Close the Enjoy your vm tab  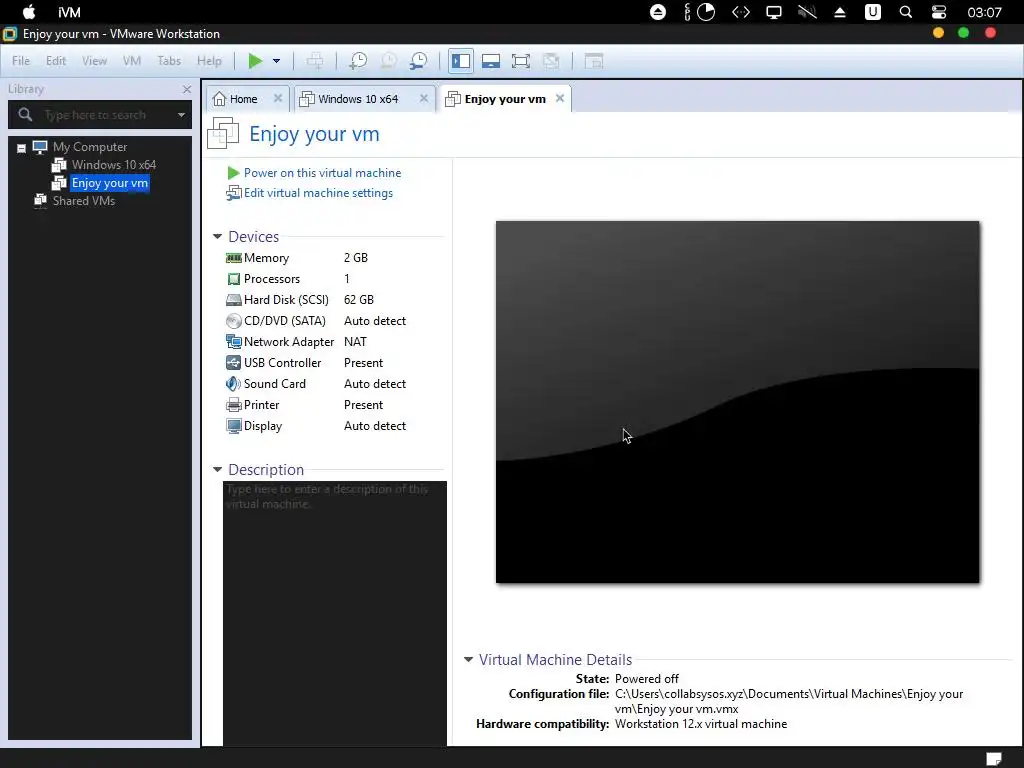[x=560, y=98]
